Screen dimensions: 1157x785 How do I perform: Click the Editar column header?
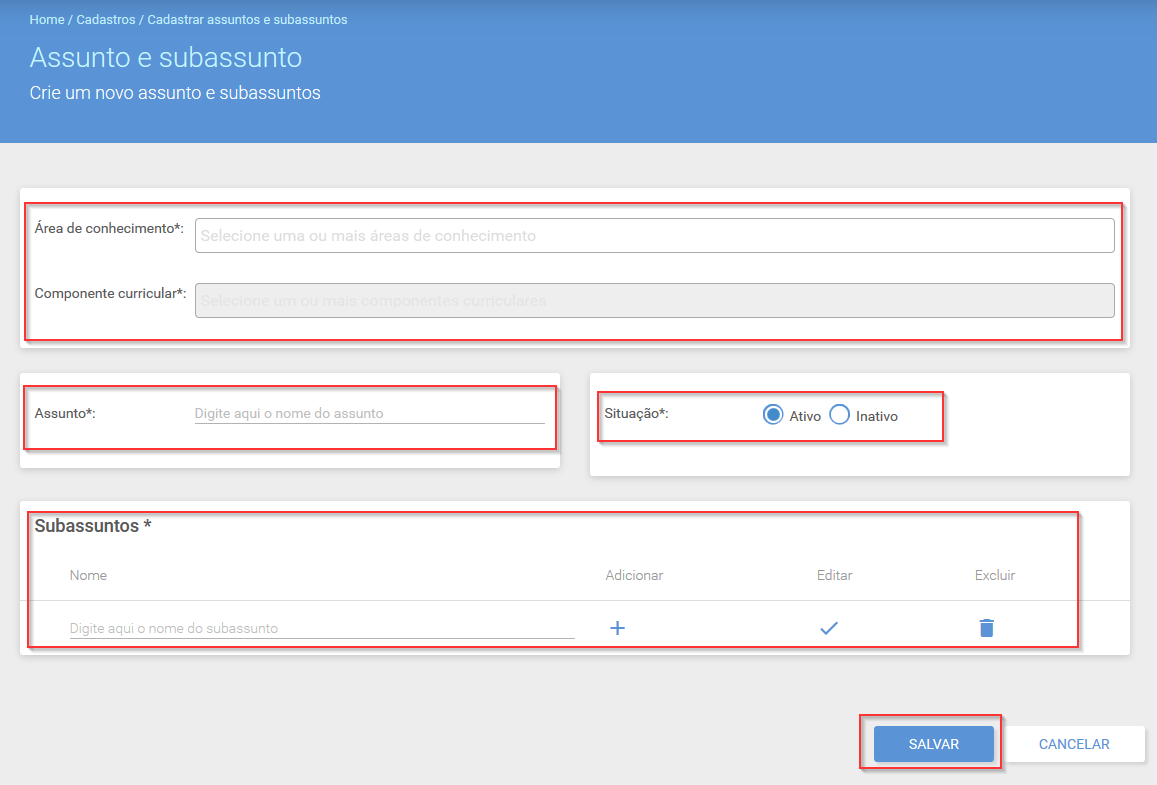[x=834, y=575]
